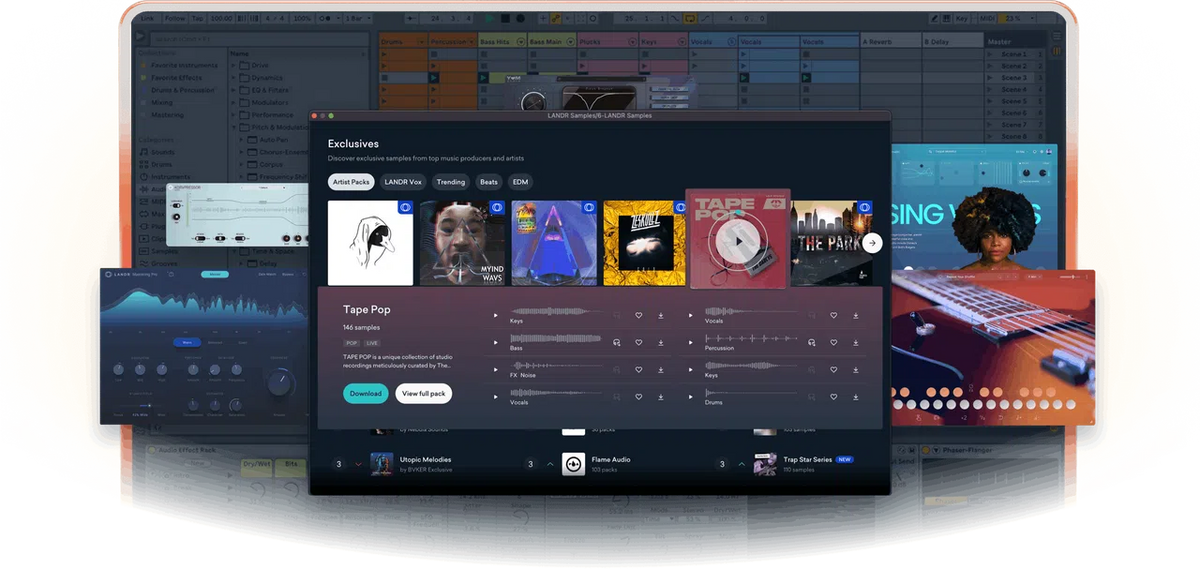Click up chevron beside Trap Star Series
This screenshot has width=1200, height=569.
point(741,464)
